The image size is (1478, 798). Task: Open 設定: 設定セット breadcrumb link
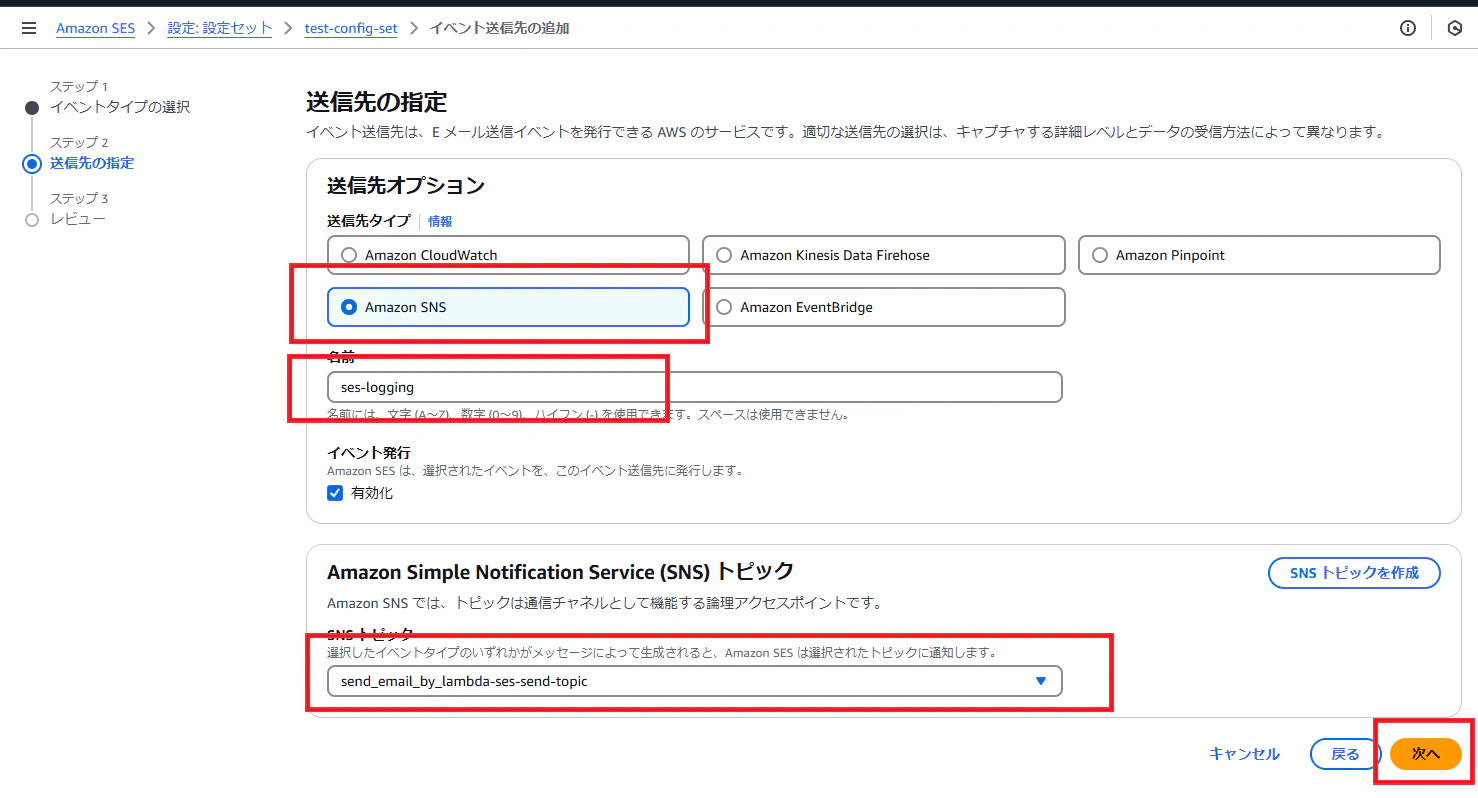(x=220, y=28)
